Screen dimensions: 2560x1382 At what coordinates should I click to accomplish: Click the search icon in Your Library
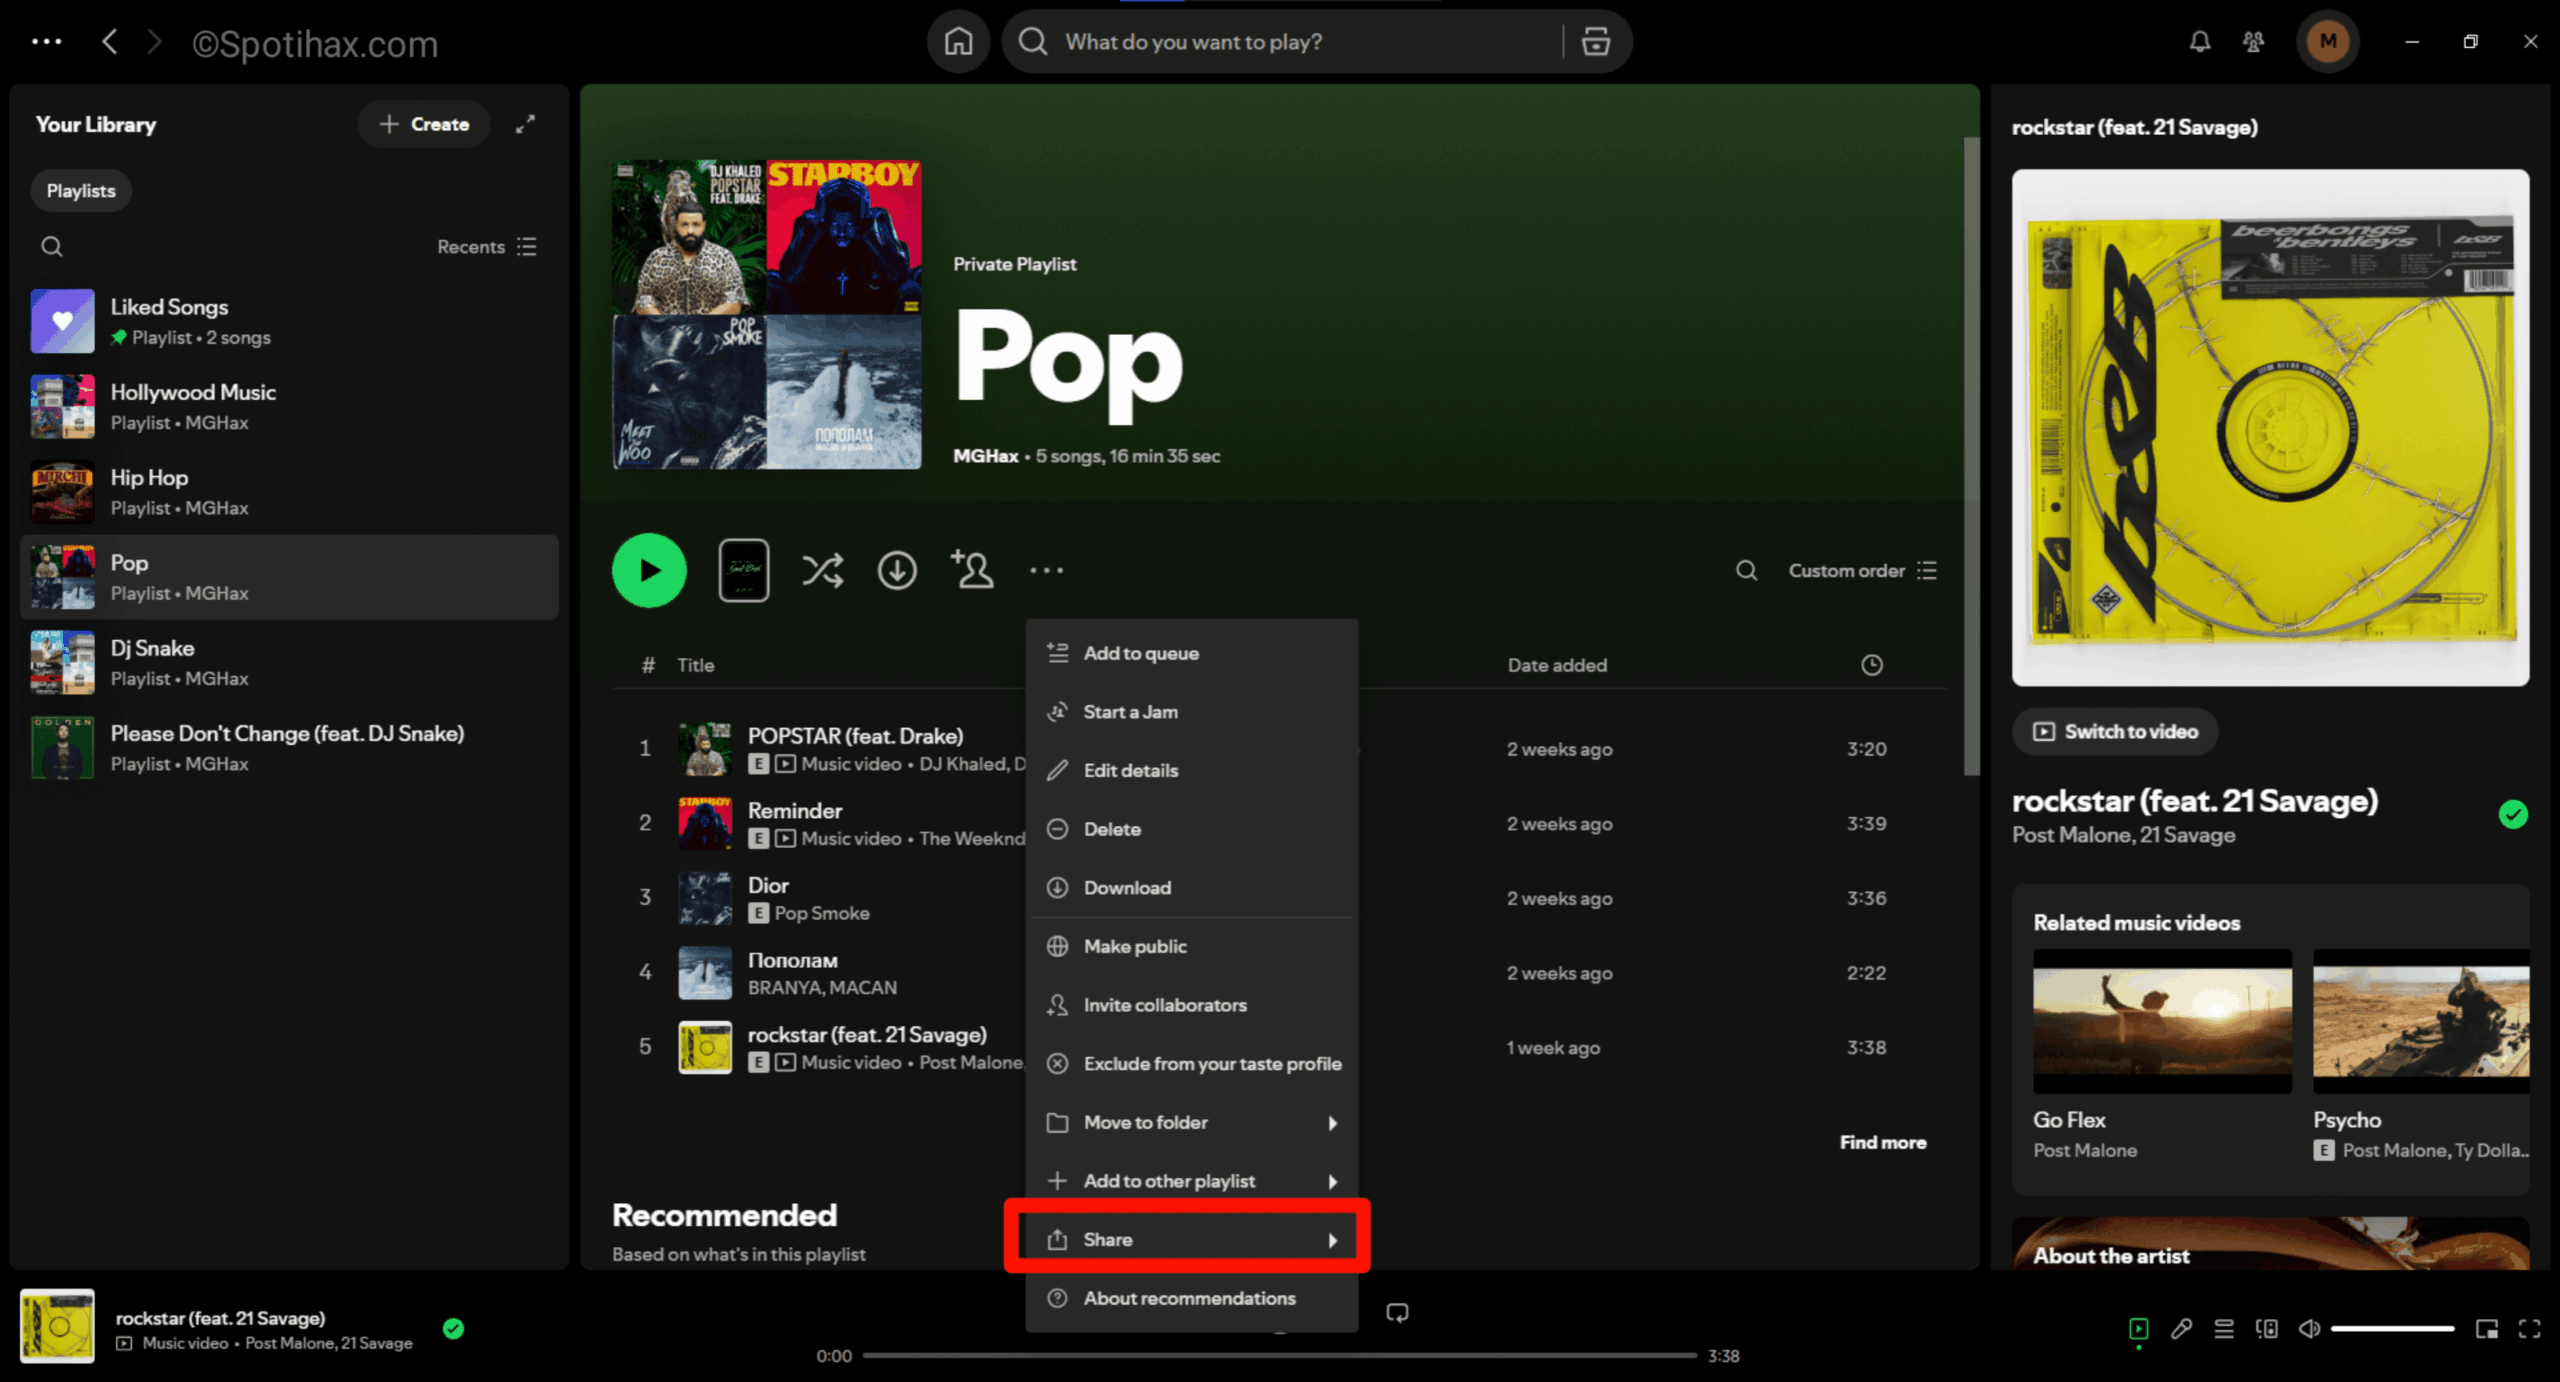click(52, 247)
